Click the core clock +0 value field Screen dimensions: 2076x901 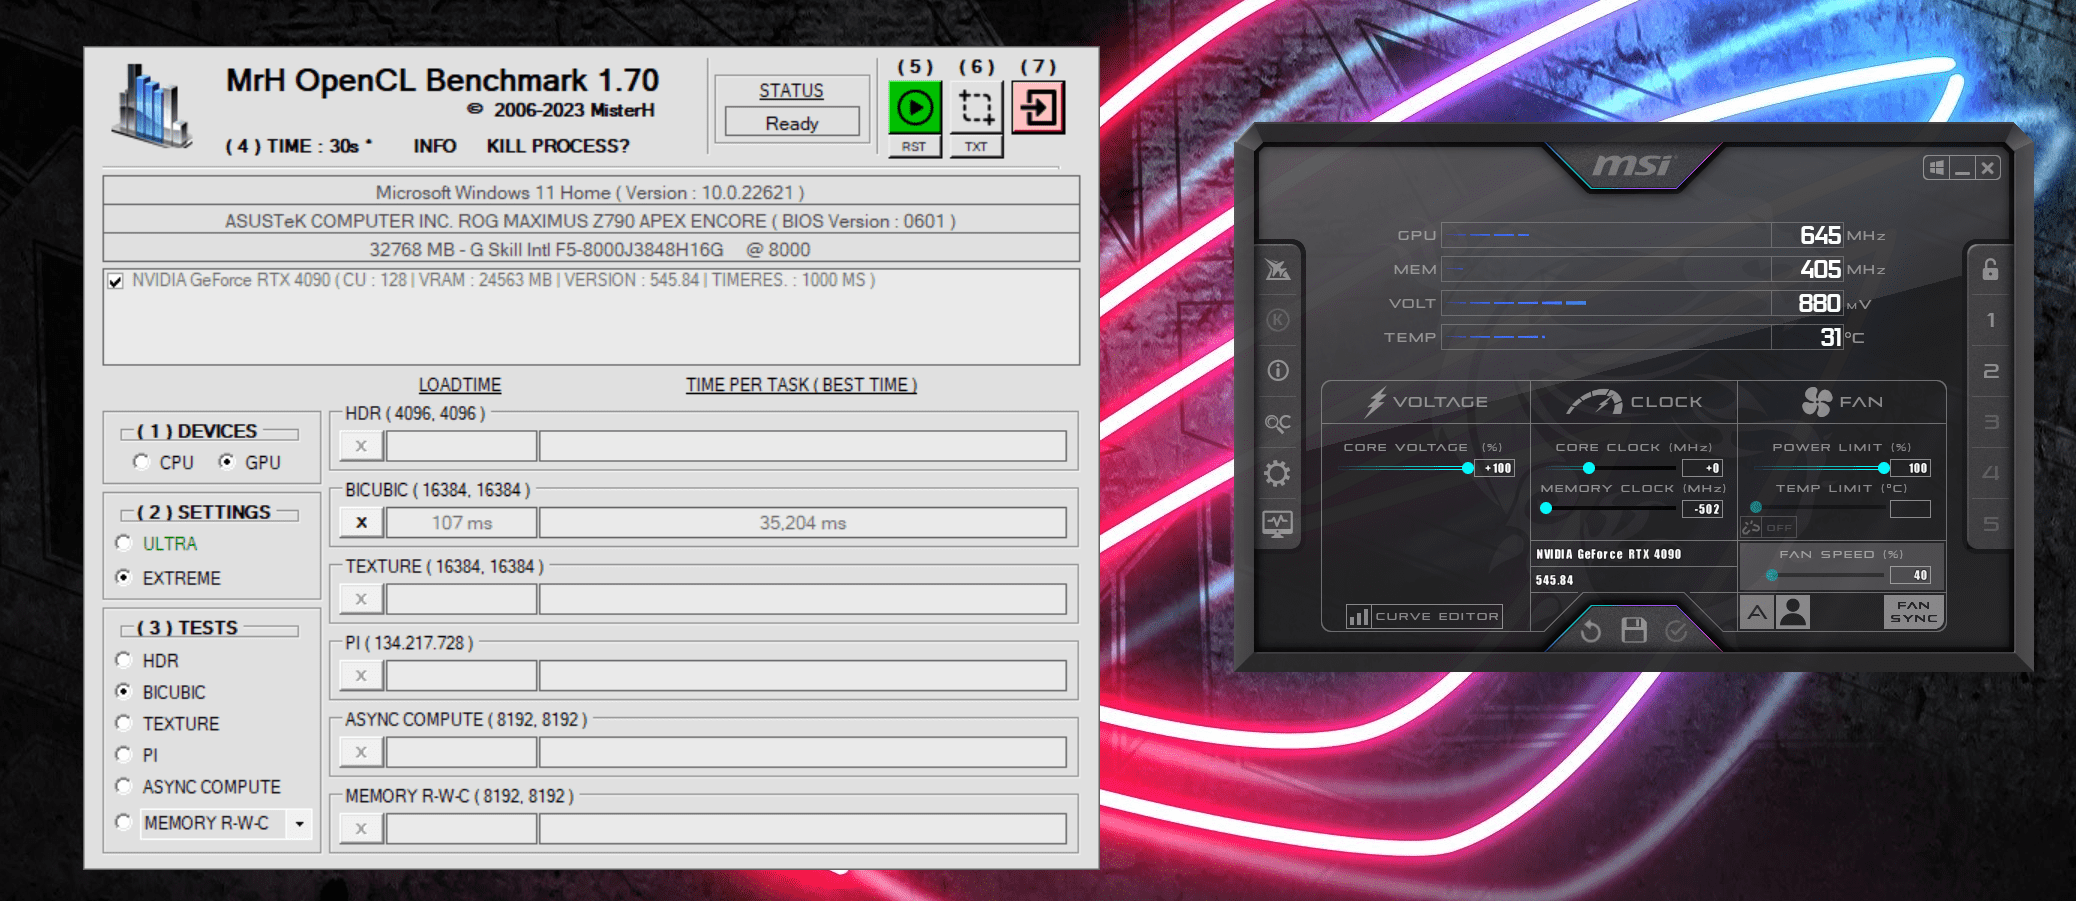pos(1703,468)
